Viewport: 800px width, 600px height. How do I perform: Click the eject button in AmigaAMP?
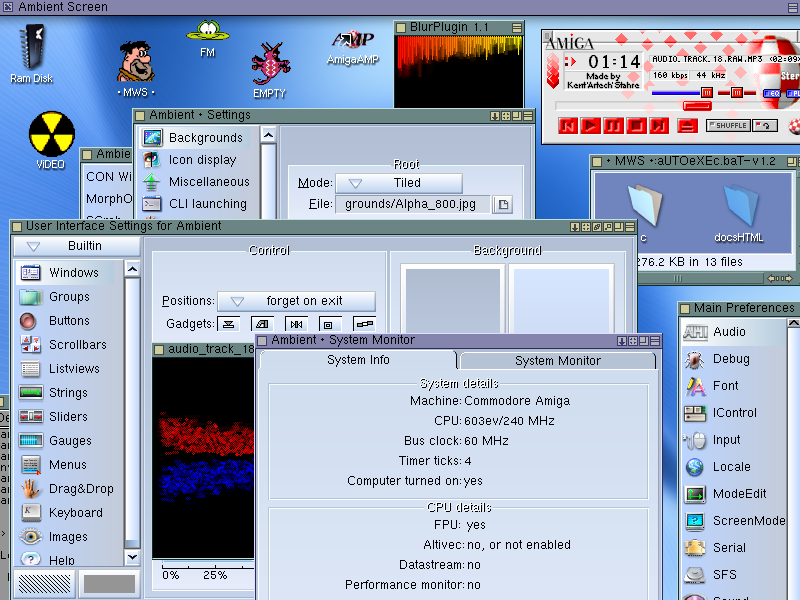(x=687, y=126)
